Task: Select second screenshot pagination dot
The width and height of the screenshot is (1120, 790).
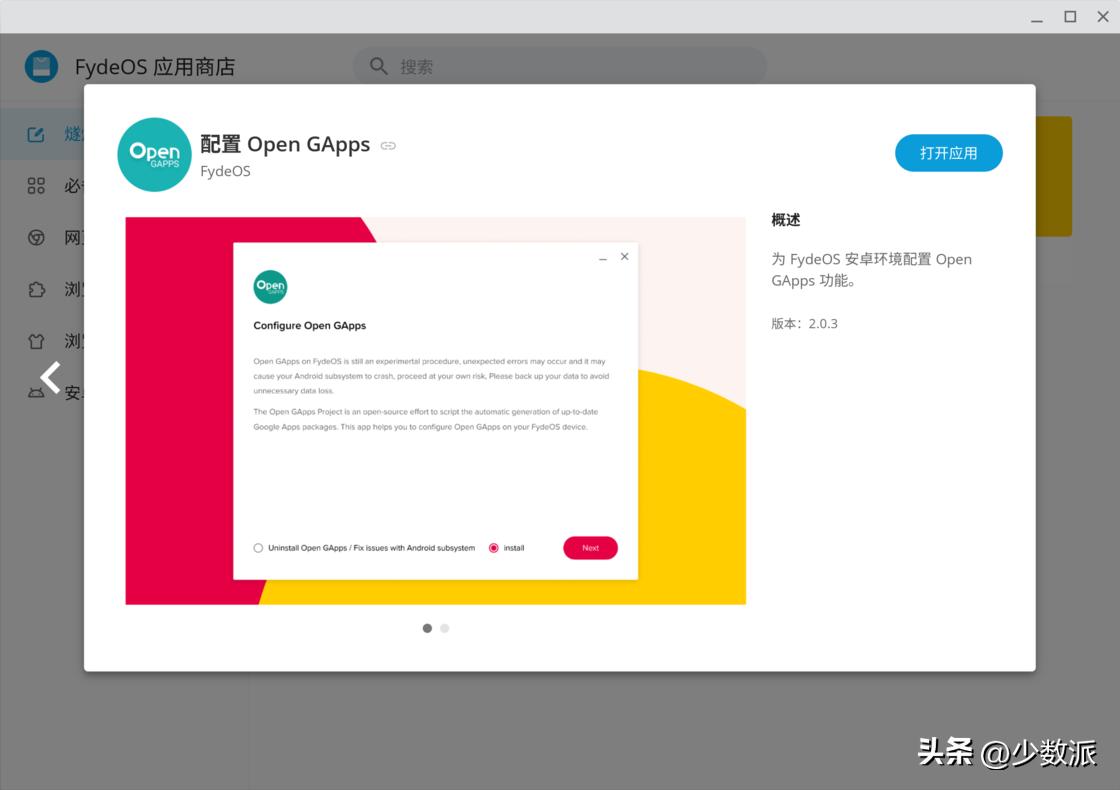Action: pos(444,629)
